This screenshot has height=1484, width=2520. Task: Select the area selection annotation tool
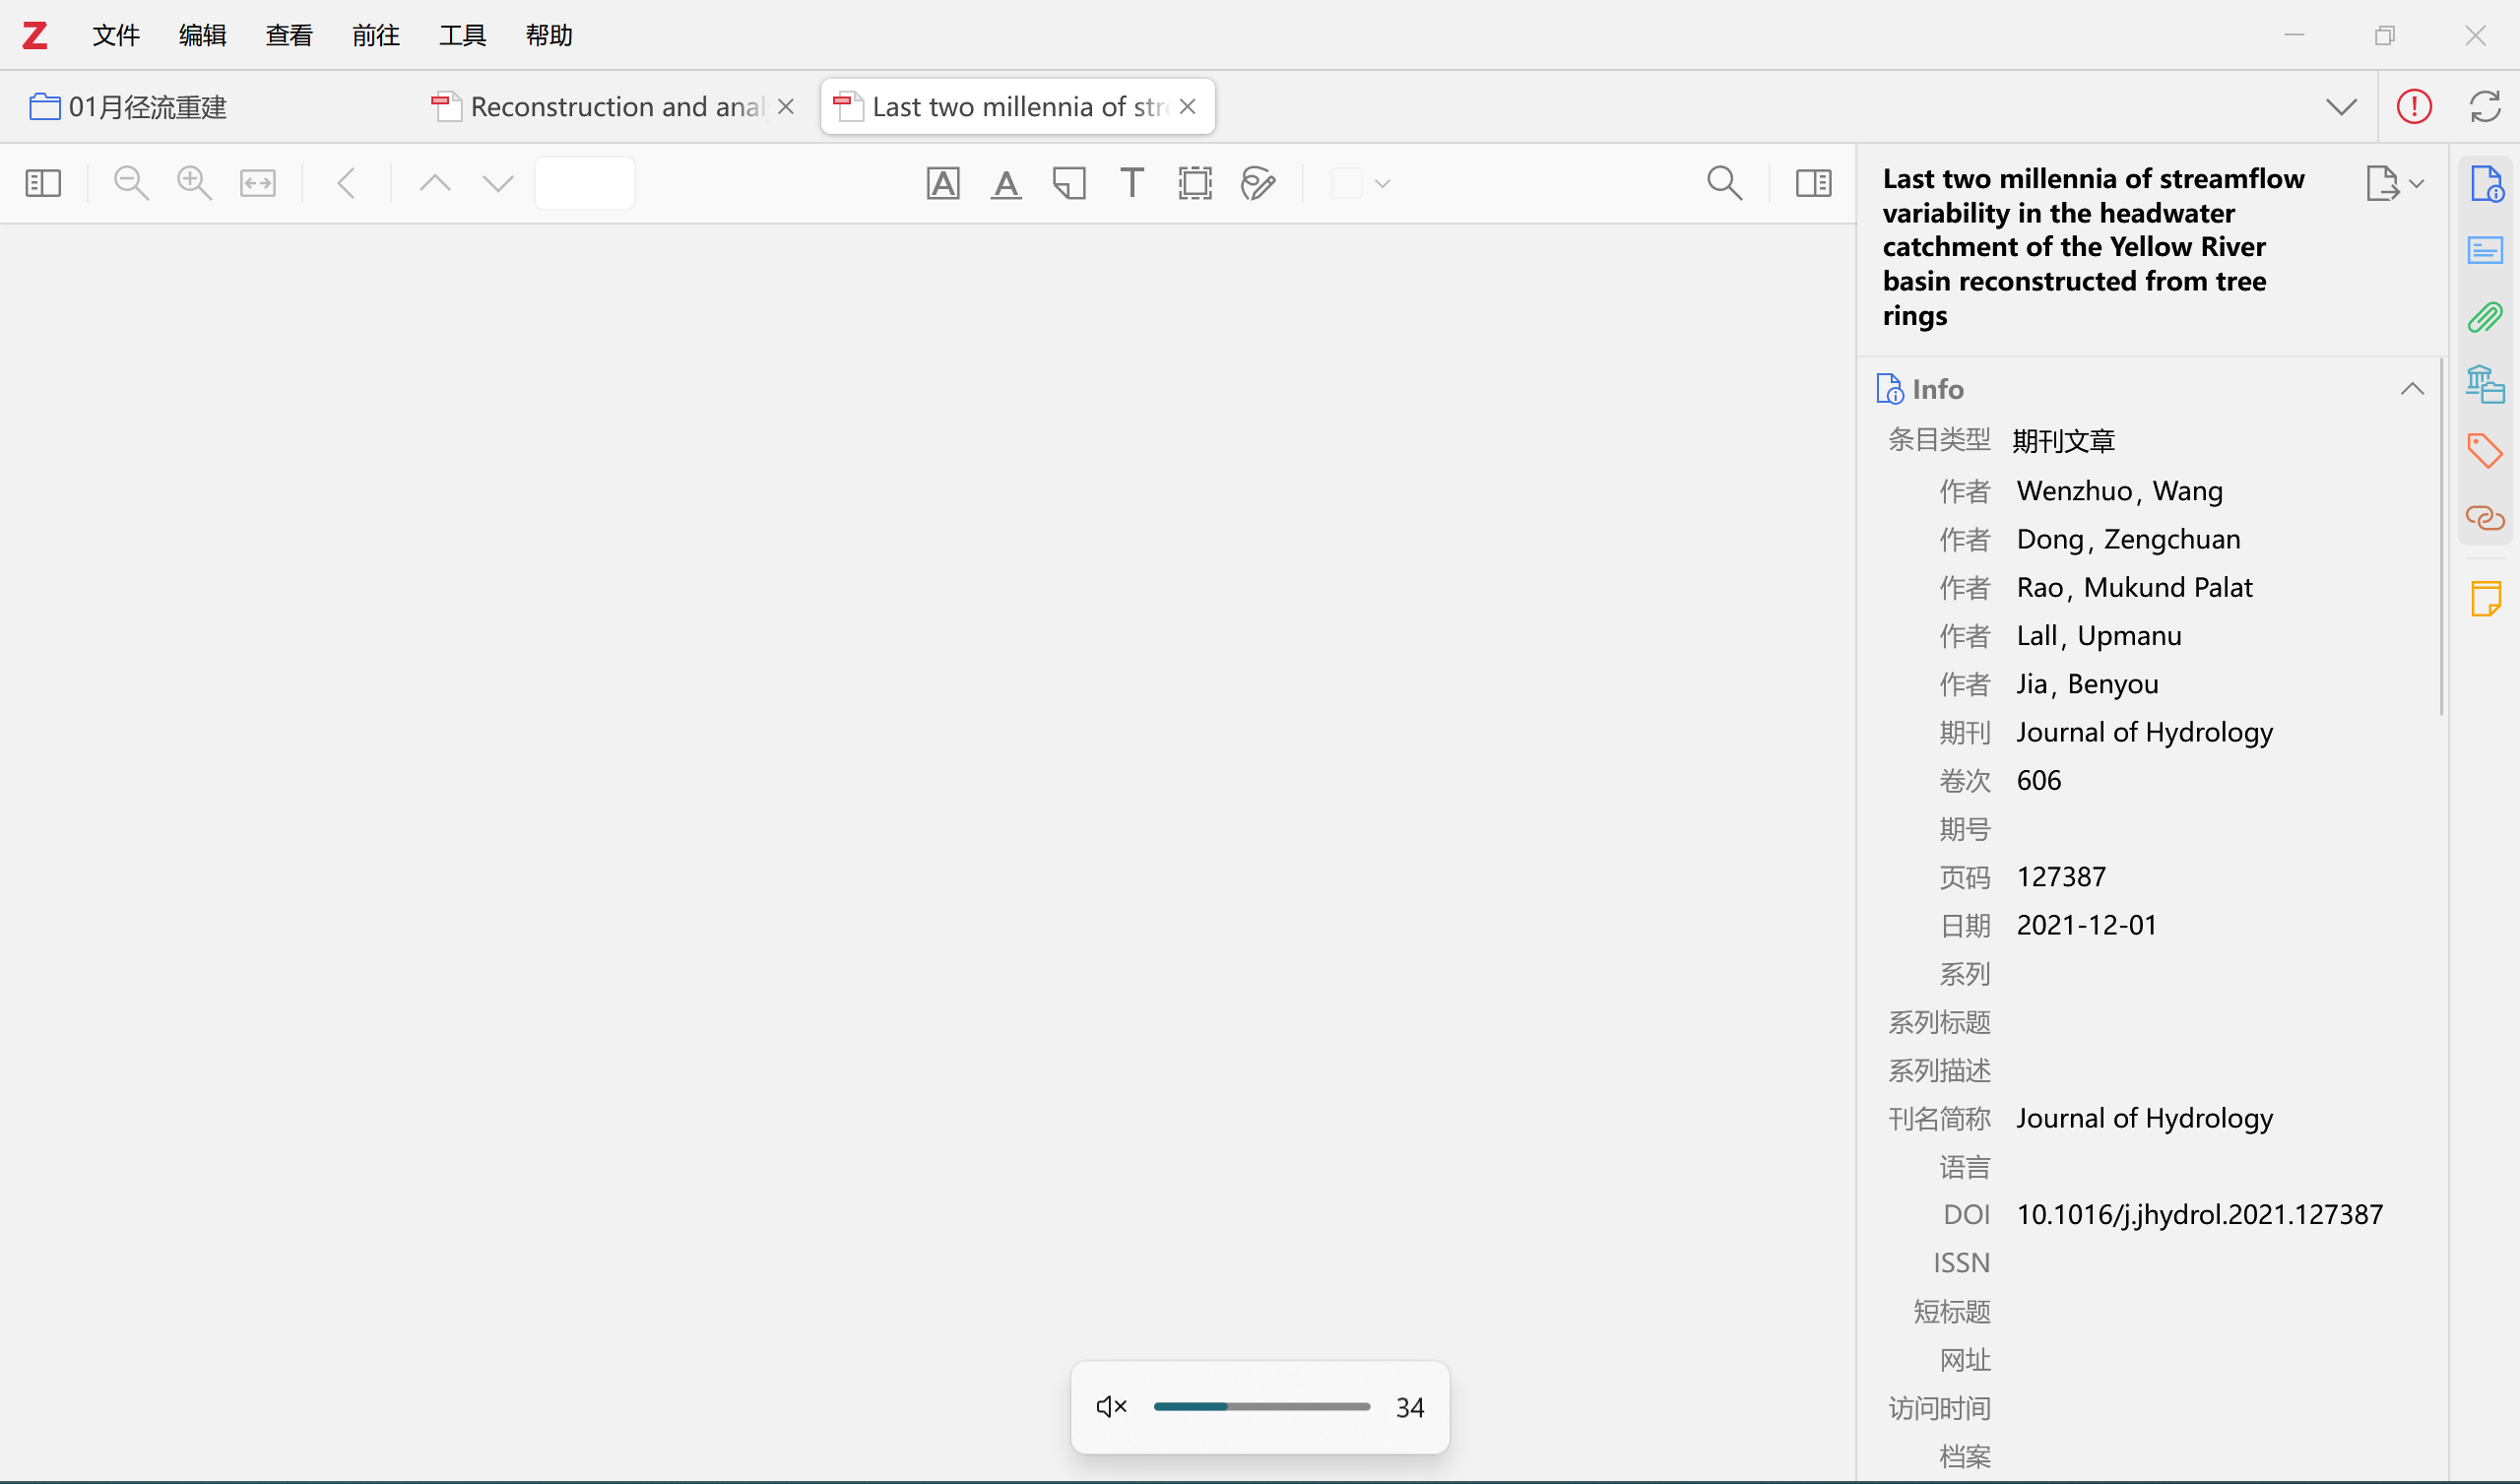[x=1195, y=183]
